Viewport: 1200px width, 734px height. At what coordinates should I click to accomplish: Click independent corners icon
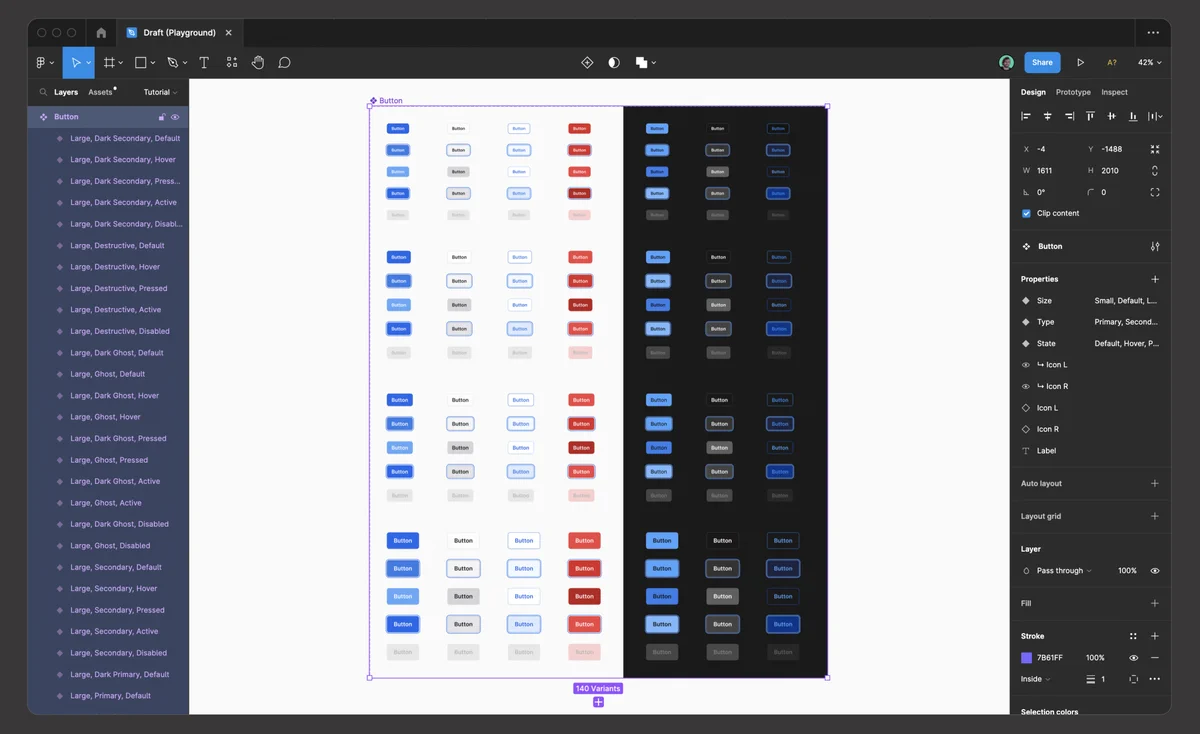1155,192
